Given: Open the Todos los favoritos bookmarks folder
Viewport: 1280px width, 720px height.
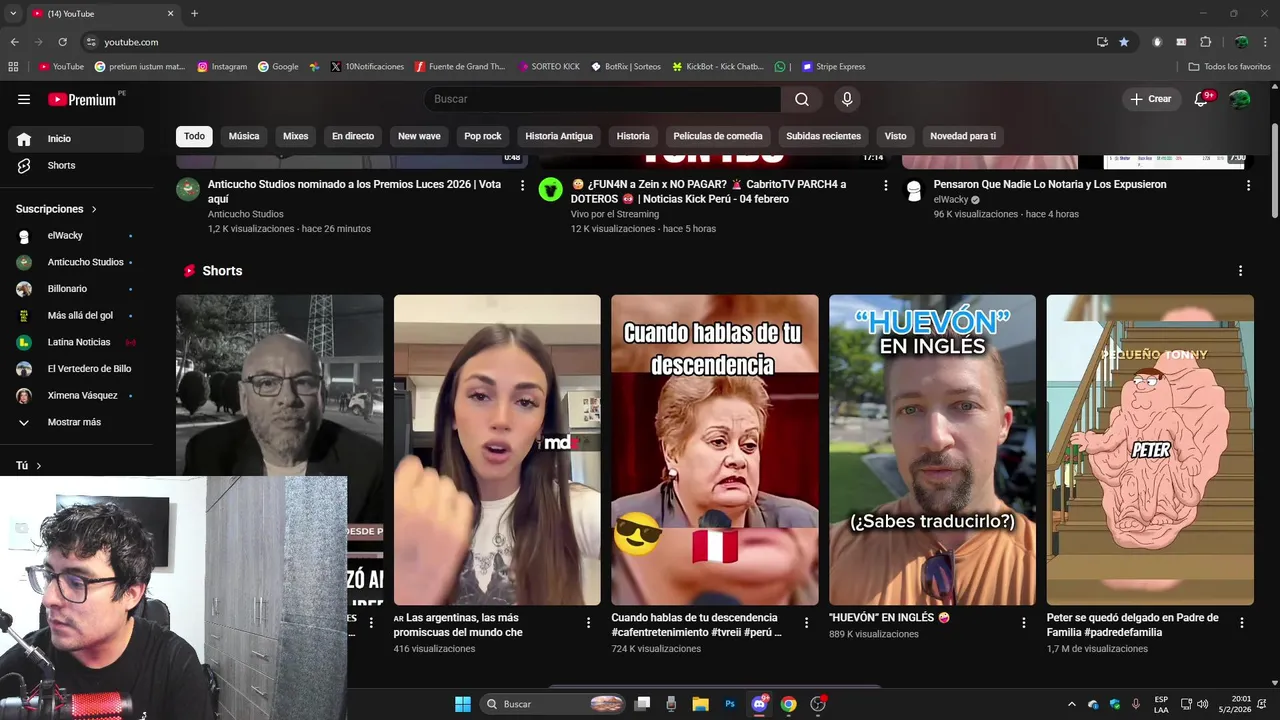Looking at the screenshot, I should (x=1230, y=67).
